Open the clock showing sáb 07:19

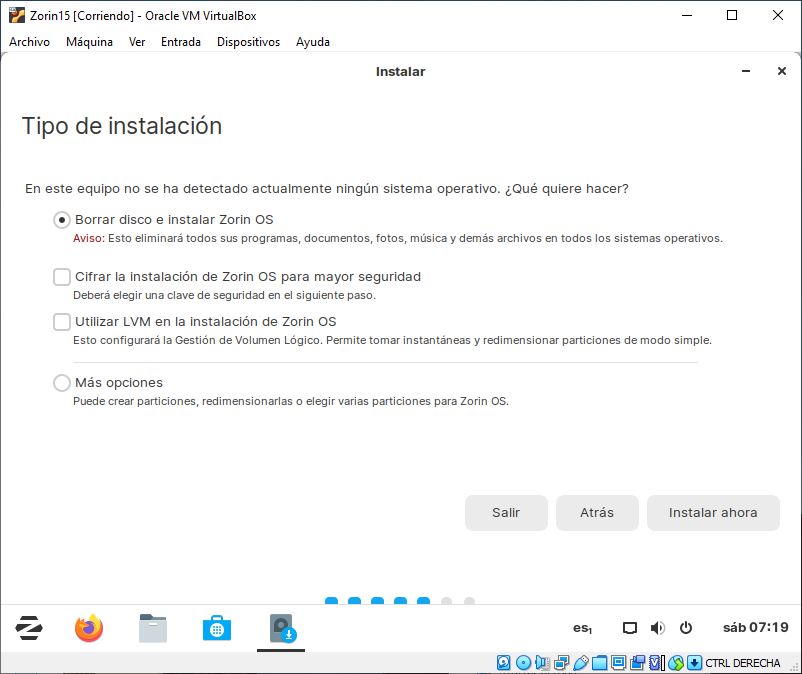pos(755,628)
